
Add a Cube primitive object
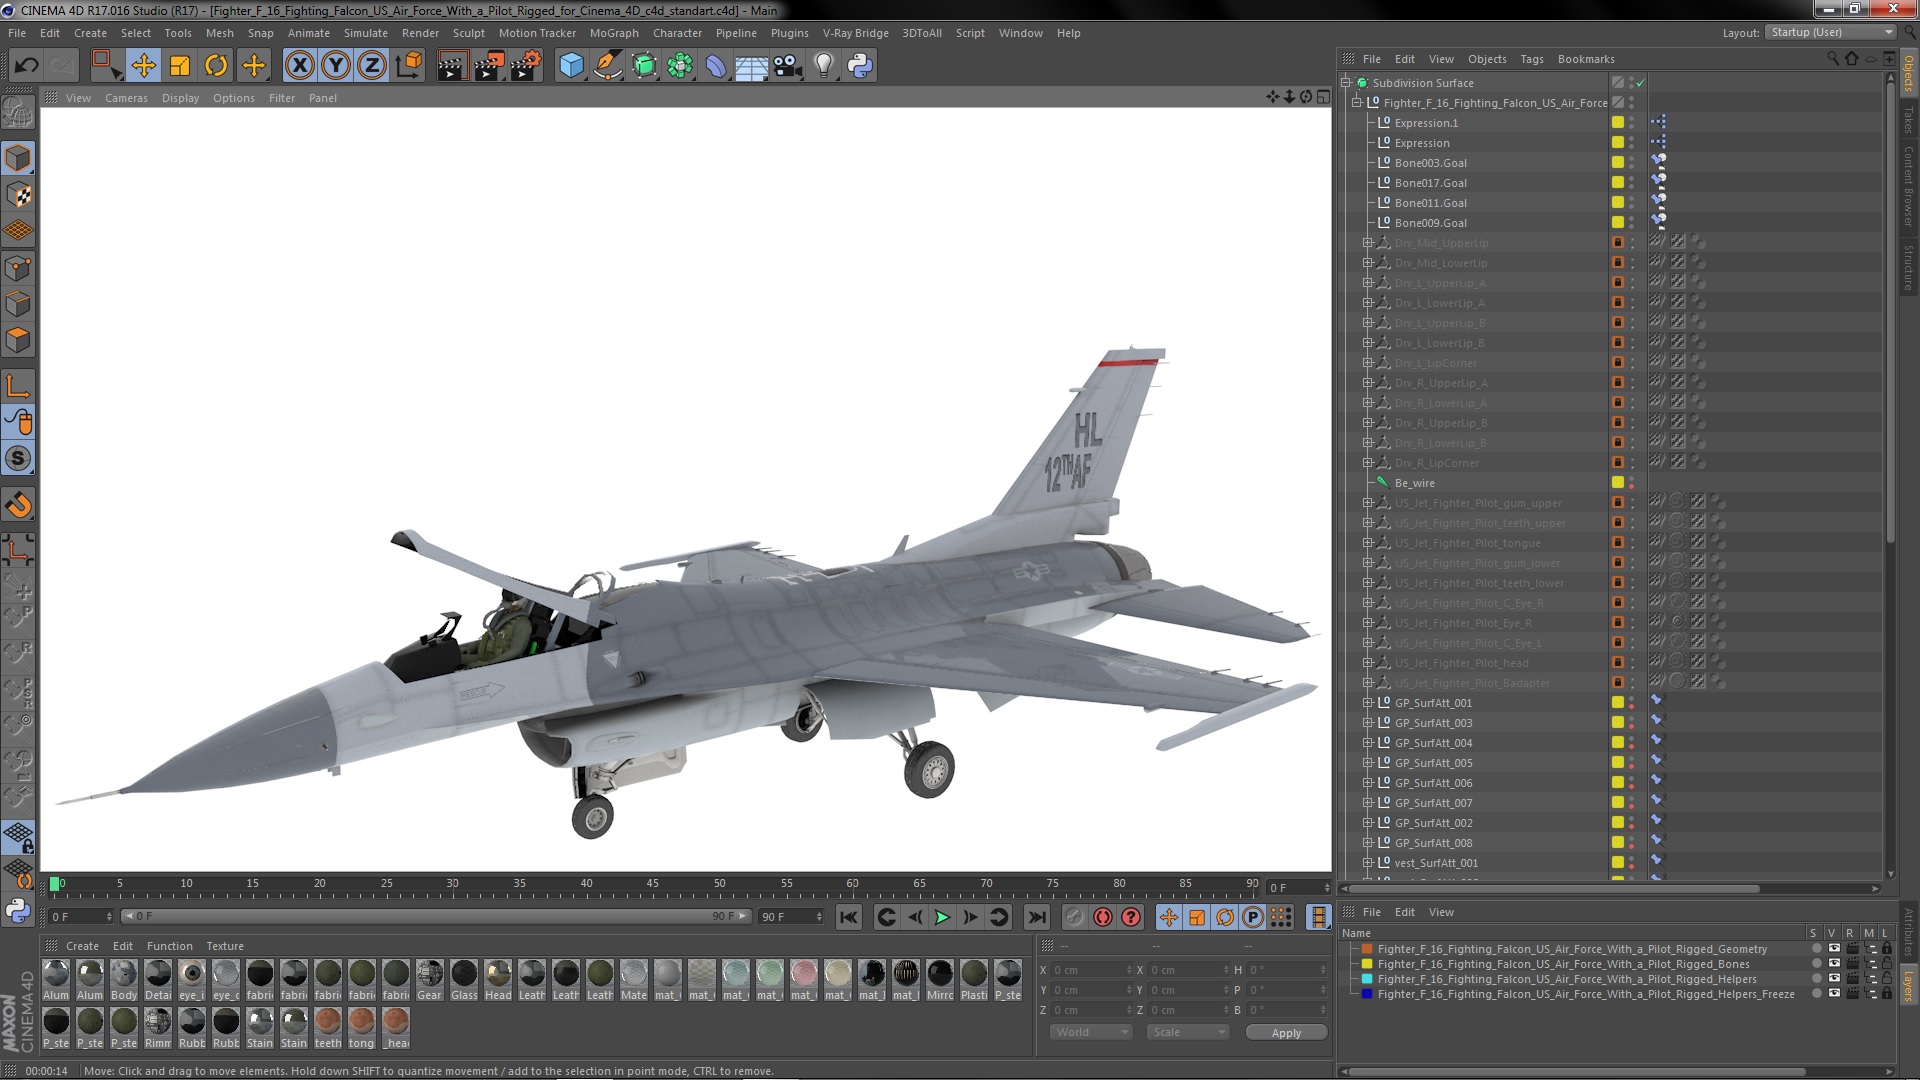(x=571, y=66)
